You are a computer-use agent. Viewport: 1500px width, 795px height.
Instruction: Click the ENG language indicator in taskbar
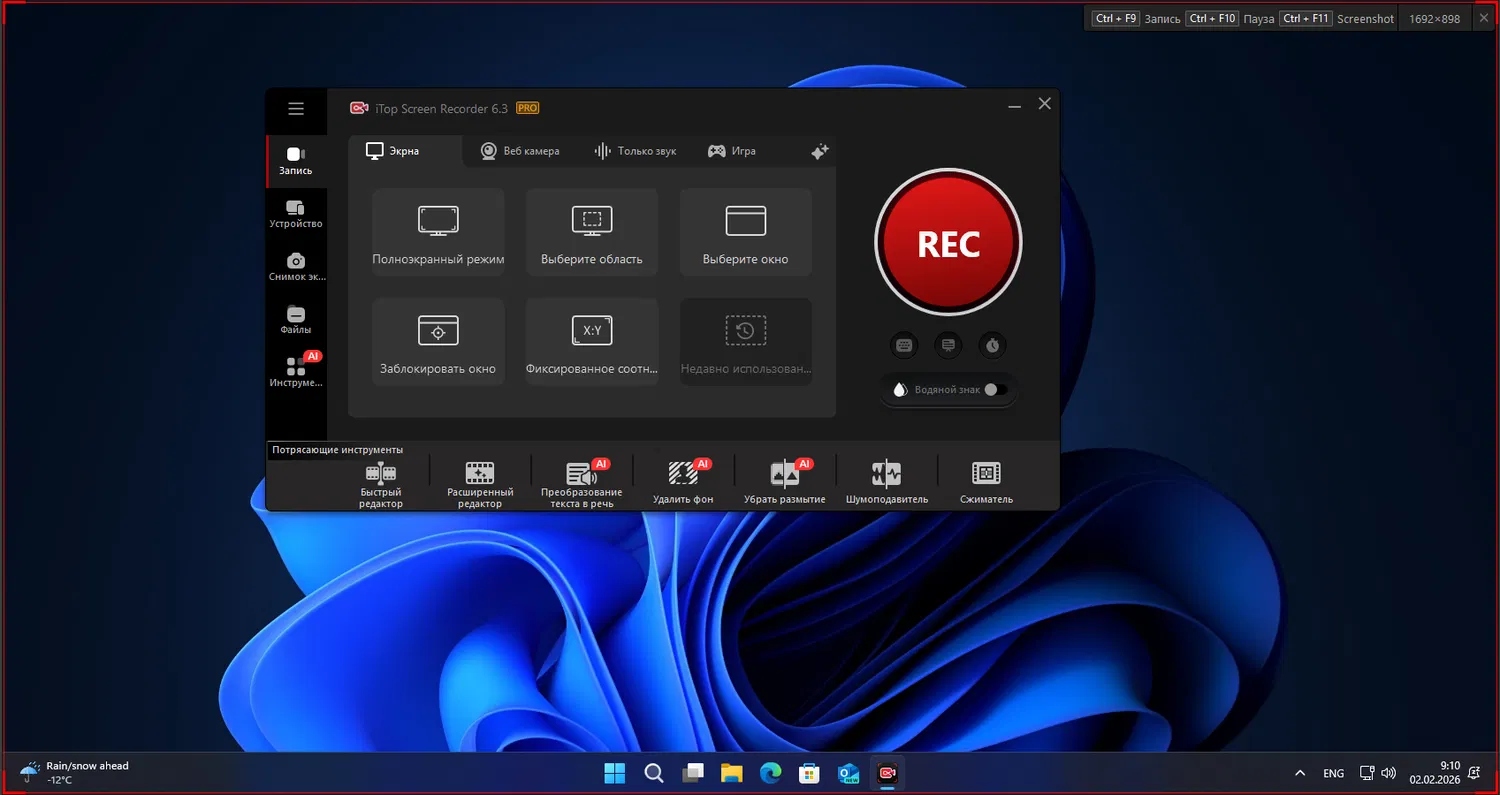[x=1333, y=772]
